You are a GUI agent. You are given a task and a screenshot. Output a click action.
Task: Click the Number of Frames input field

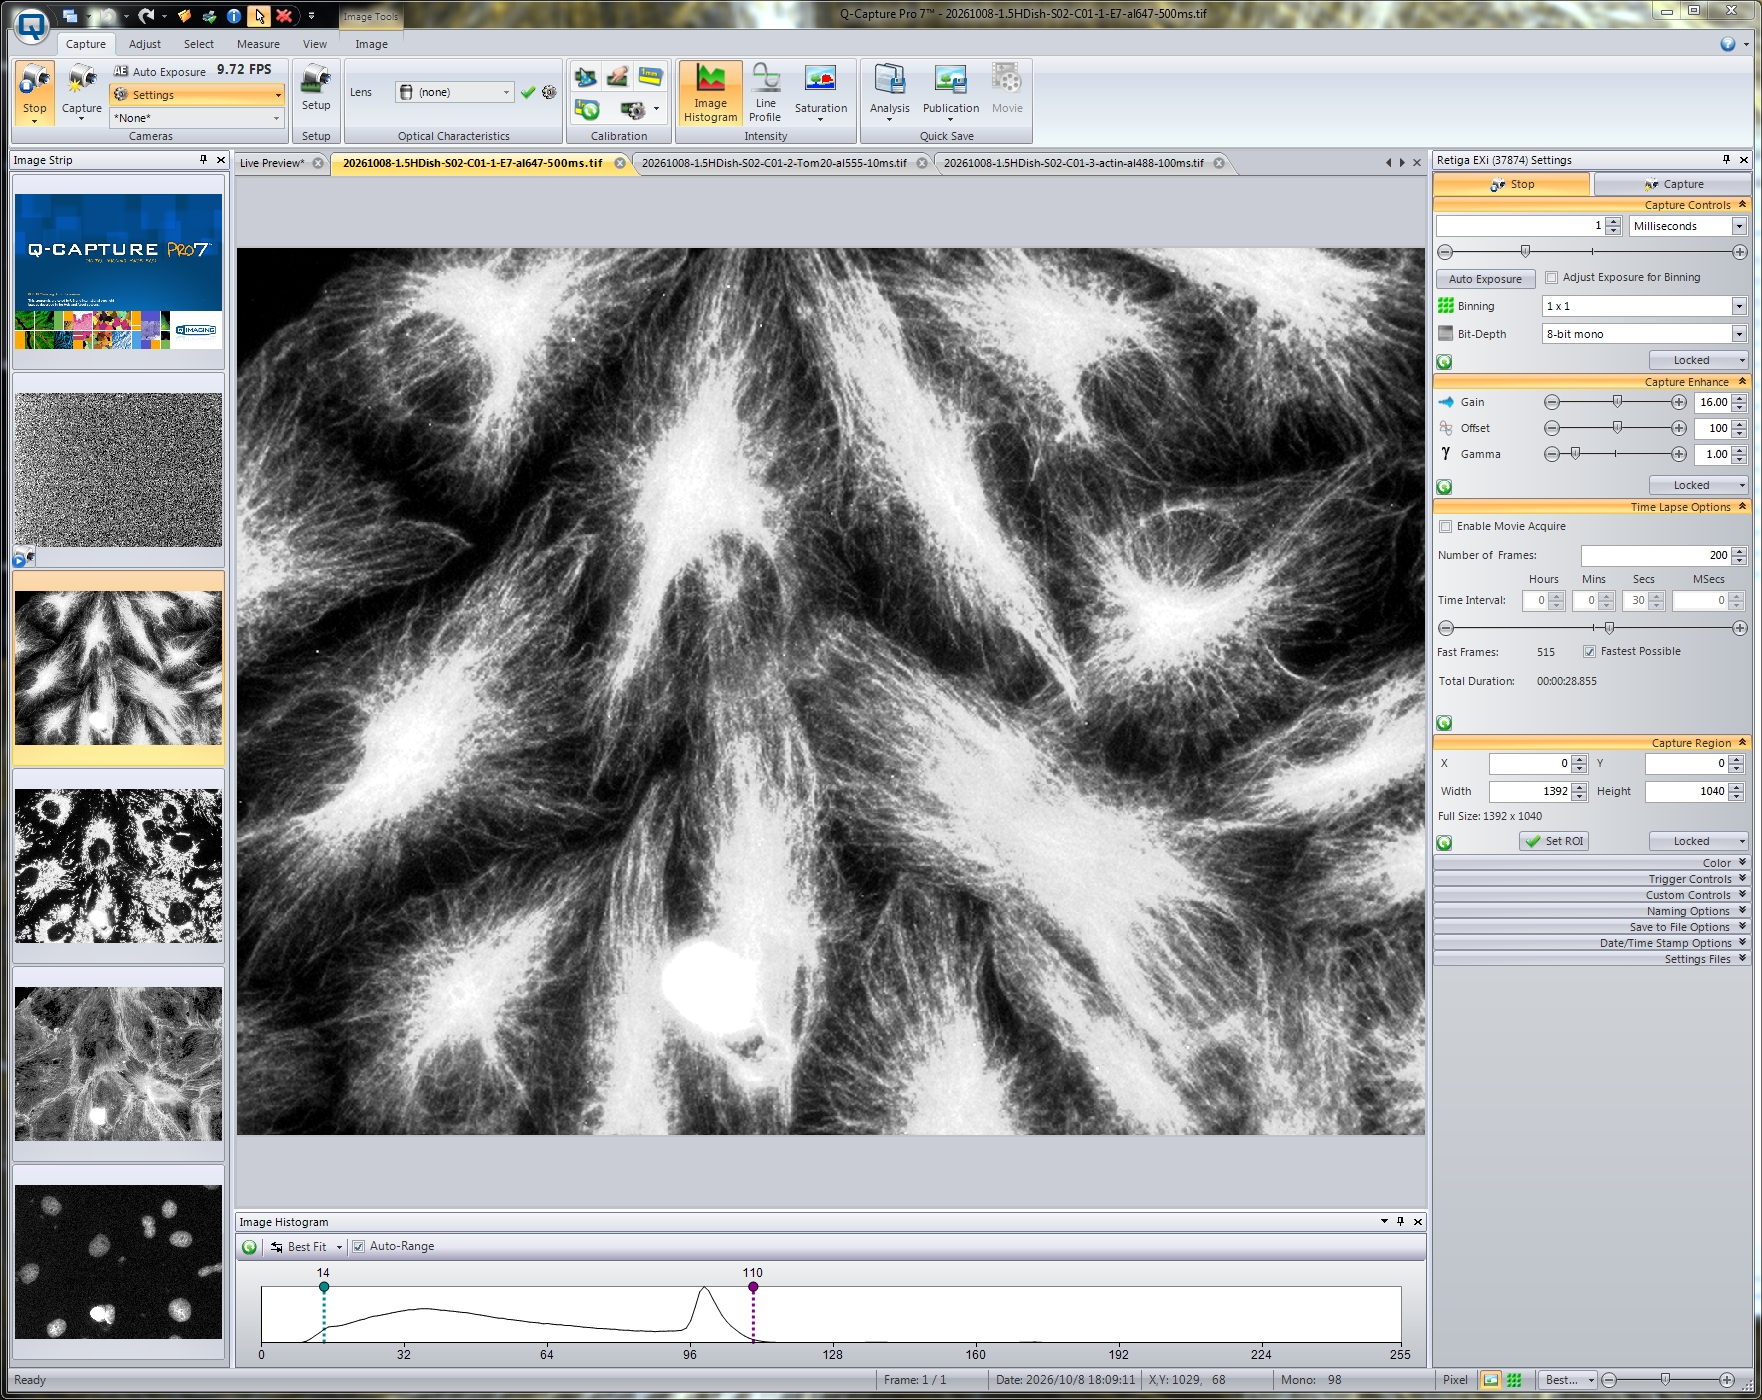point(1655,555)
